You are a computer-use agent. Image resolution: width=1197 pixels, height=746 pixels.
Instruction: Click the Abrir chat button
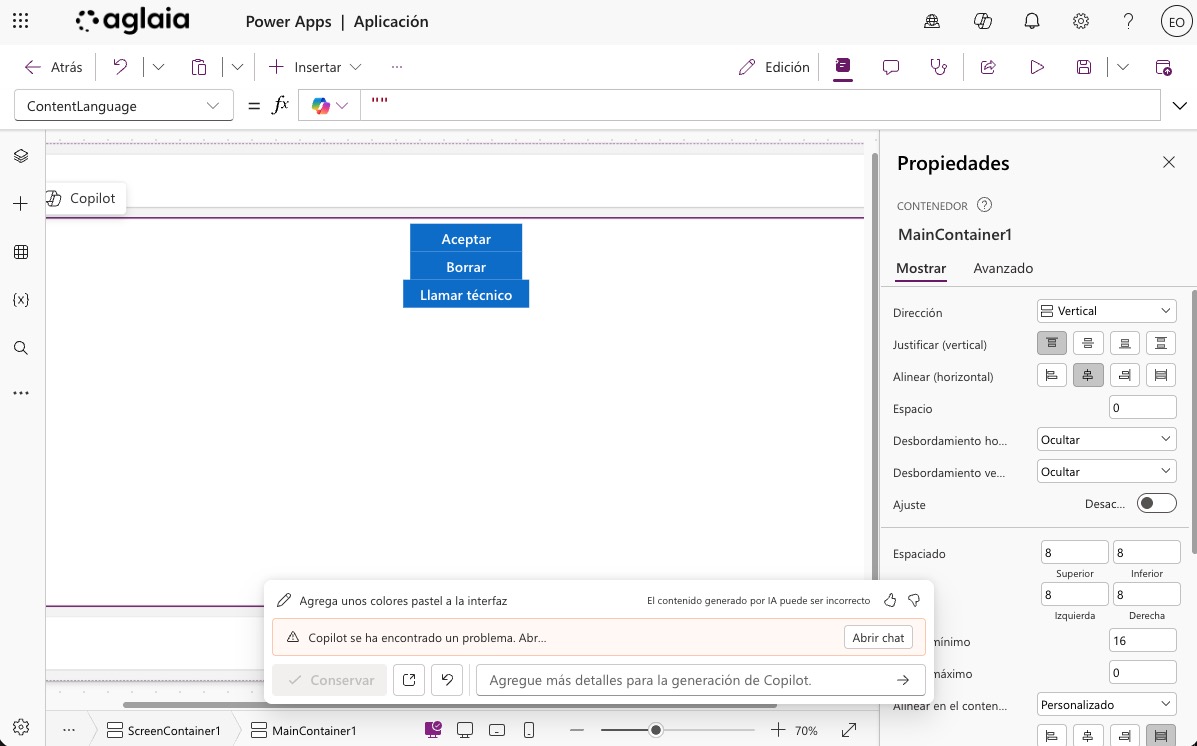(877, 637)
